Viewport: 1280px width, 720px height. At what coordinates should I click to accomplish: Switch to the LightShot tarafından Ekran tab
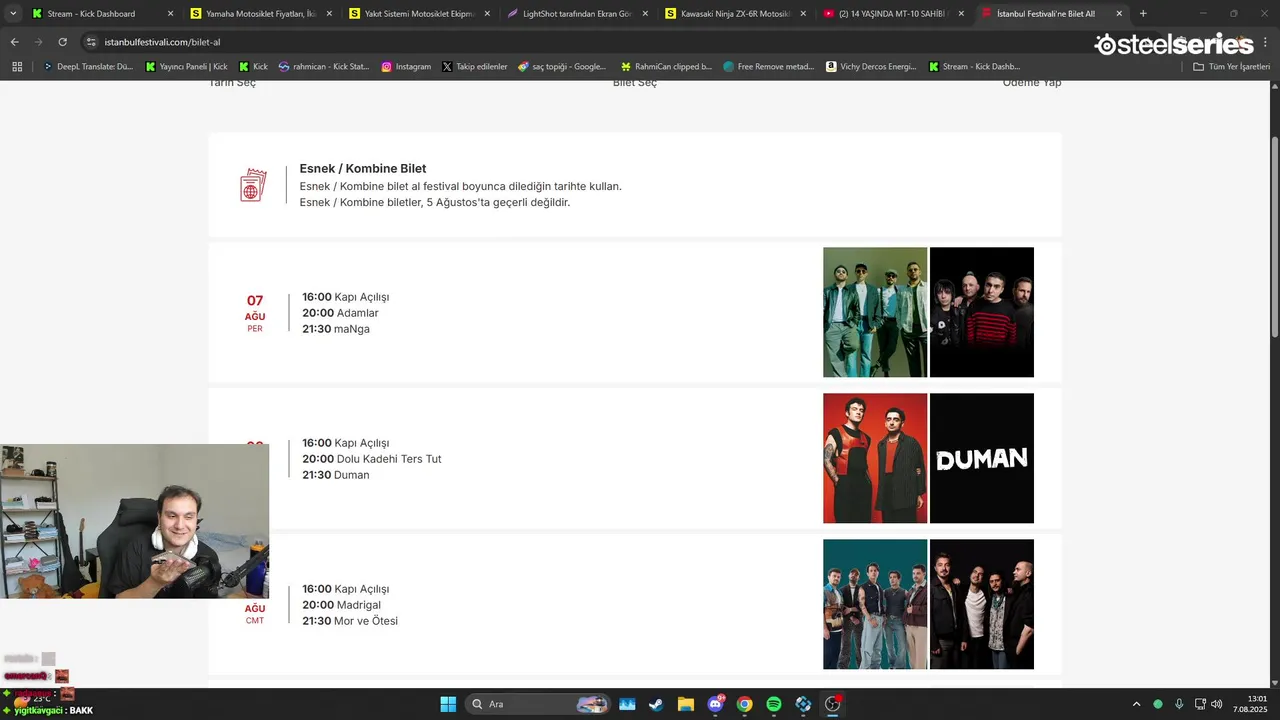tap(579, 14)
